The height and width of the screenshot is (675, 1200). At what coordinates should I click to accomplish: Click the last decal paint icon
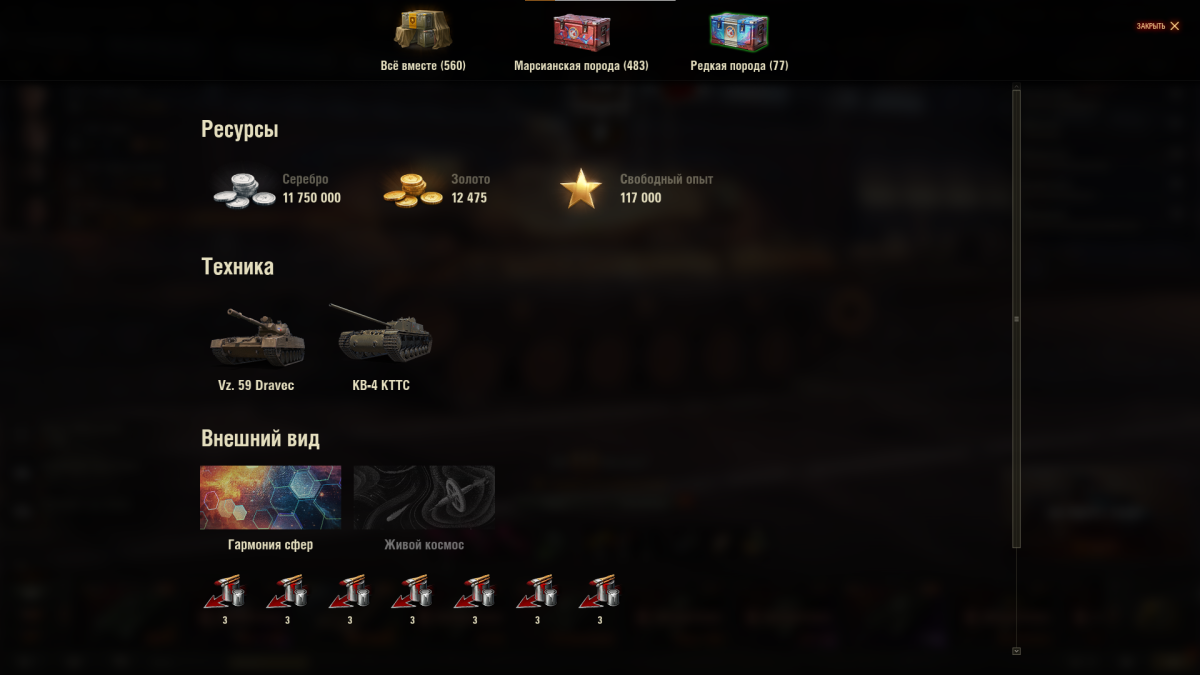[x=600, y=592]
